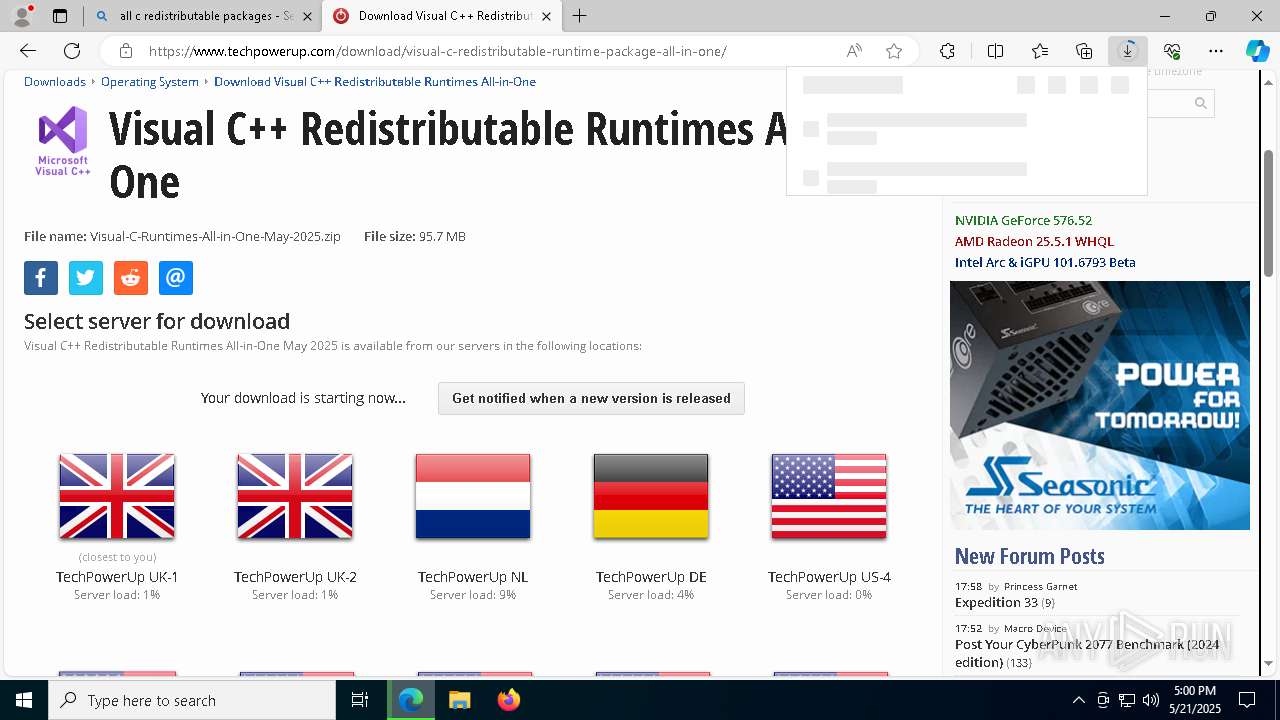Screen dimensions: 1280x720
Task: Open Operating System breadcrumb link
Action: tap(150, 81)
